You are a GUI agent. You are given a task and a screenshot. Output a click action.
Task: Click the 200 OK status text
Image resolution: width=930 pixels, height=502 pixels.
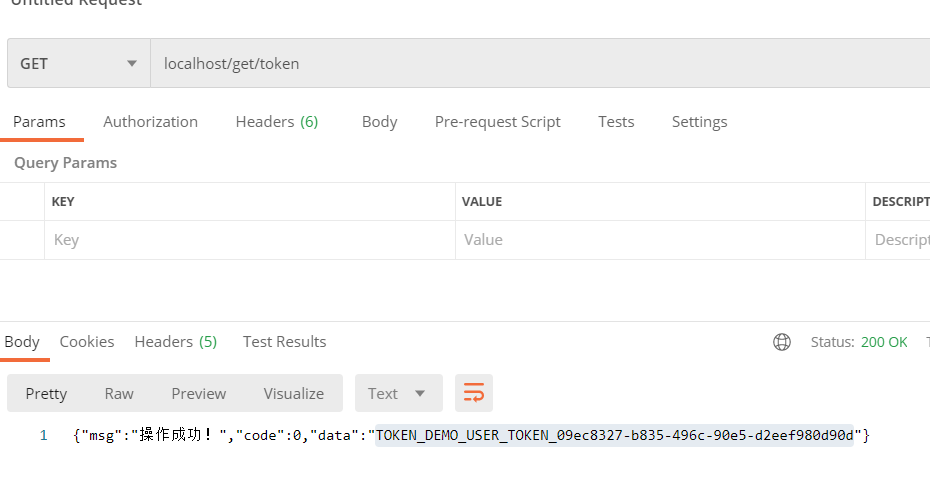tap(884, 342)
